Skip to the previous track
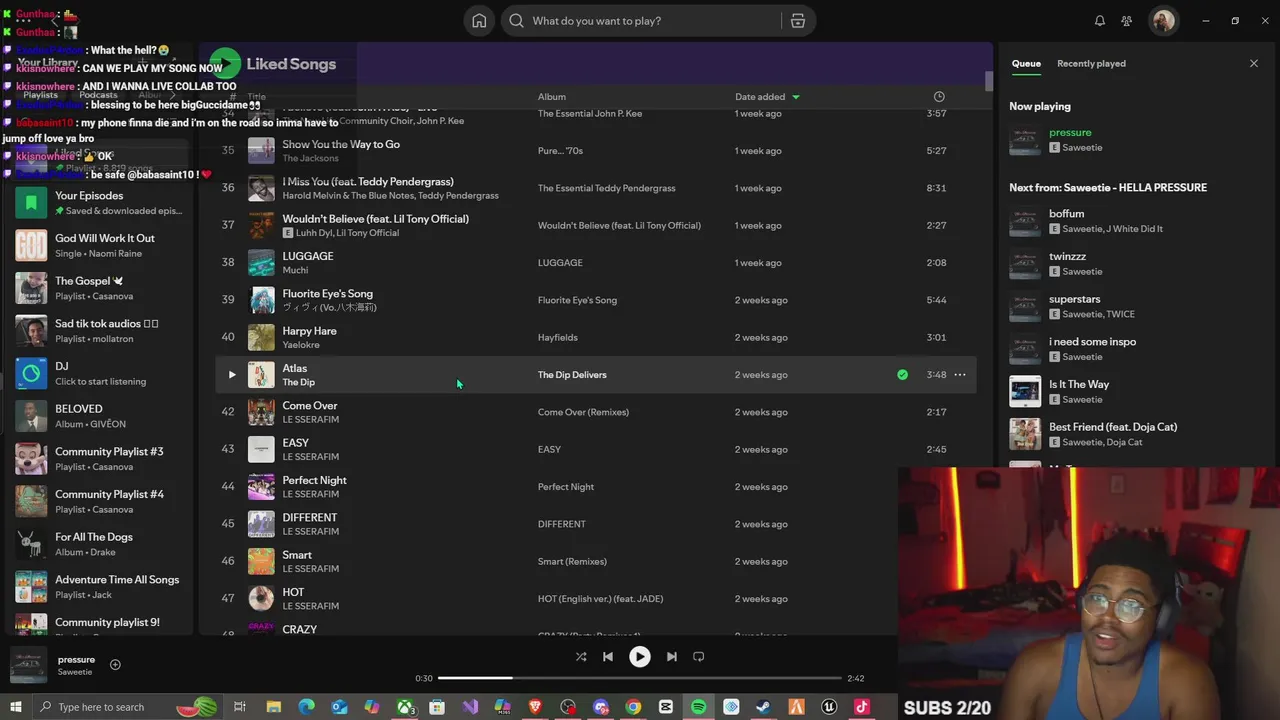This screenshot has width=1280, height=720. [608, 657]
